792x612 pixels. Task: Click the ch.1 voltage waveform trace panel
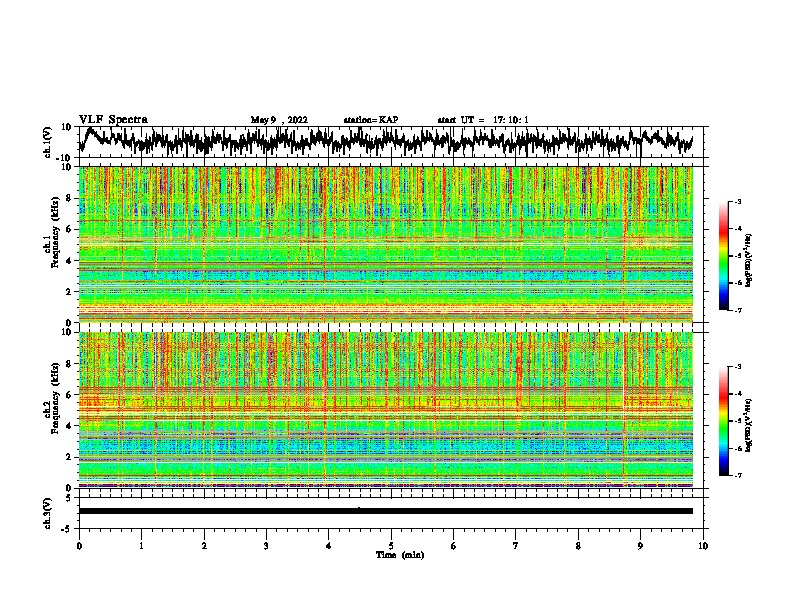[391, 142]
